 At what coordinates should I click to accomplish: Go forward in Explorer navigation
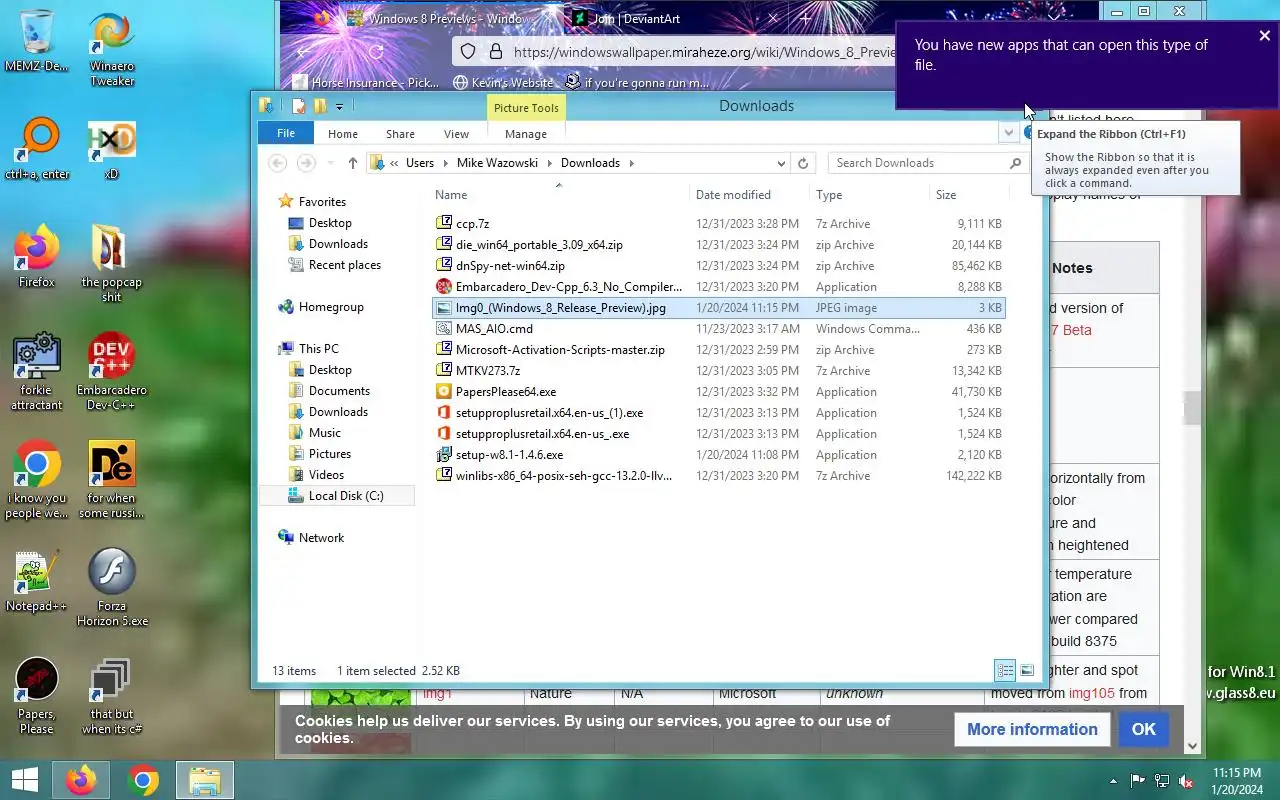point(307,163)
